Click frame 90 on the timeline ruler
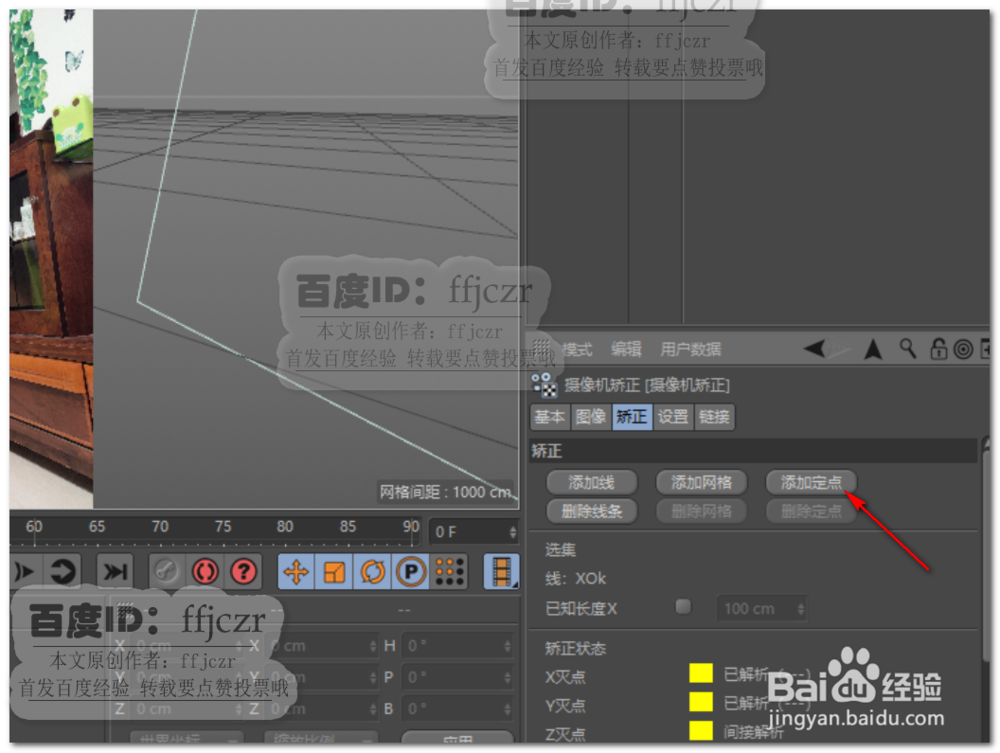The height and width of the screenshot is (753, 1000). tap(411, 527)
